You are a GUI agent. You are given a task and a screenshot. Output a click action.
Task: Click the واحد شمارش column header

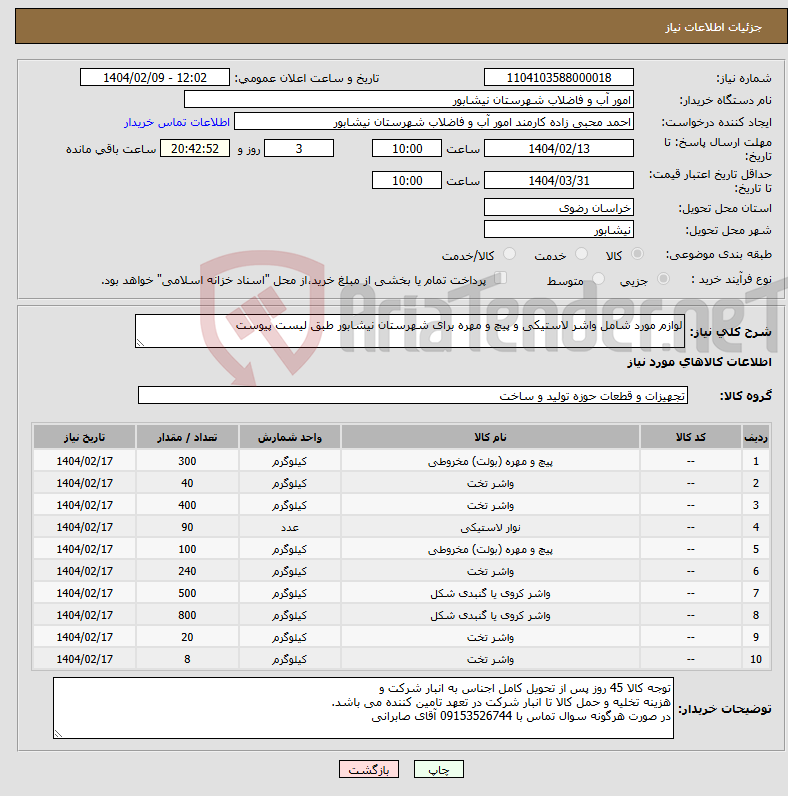(289, 437)
